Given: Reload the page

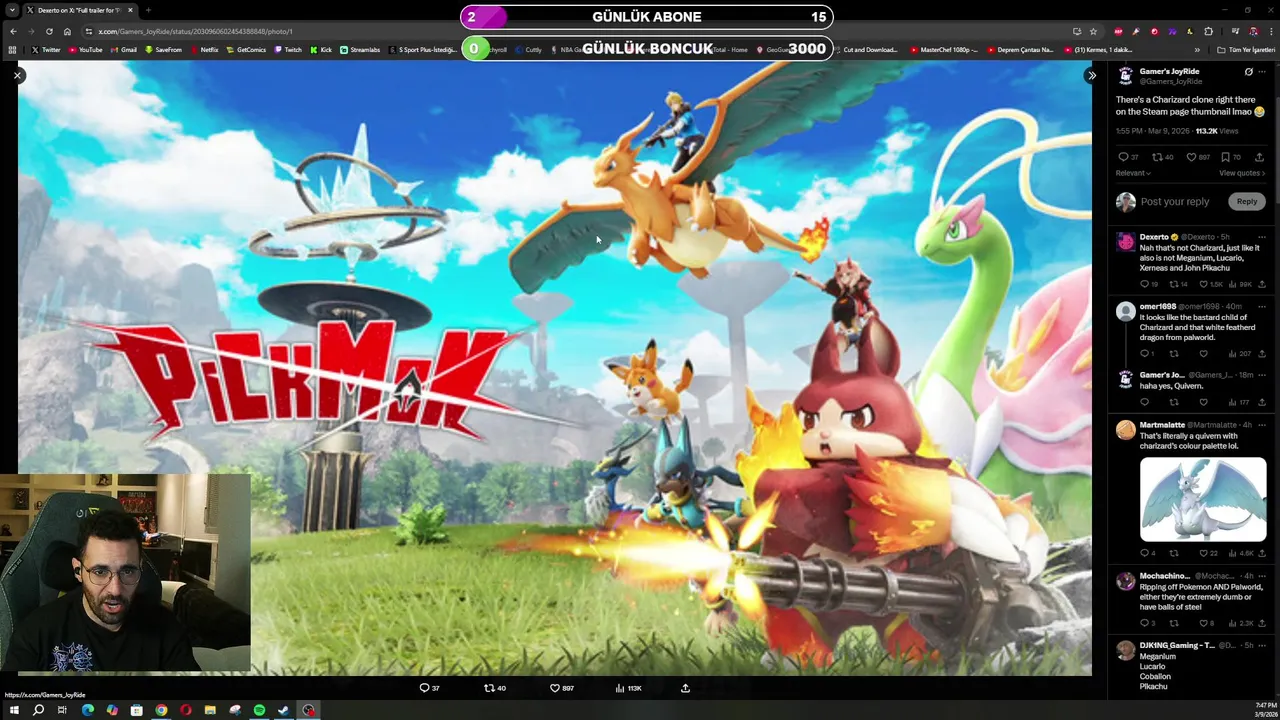Looking at the screenshot, I should 49,31.
